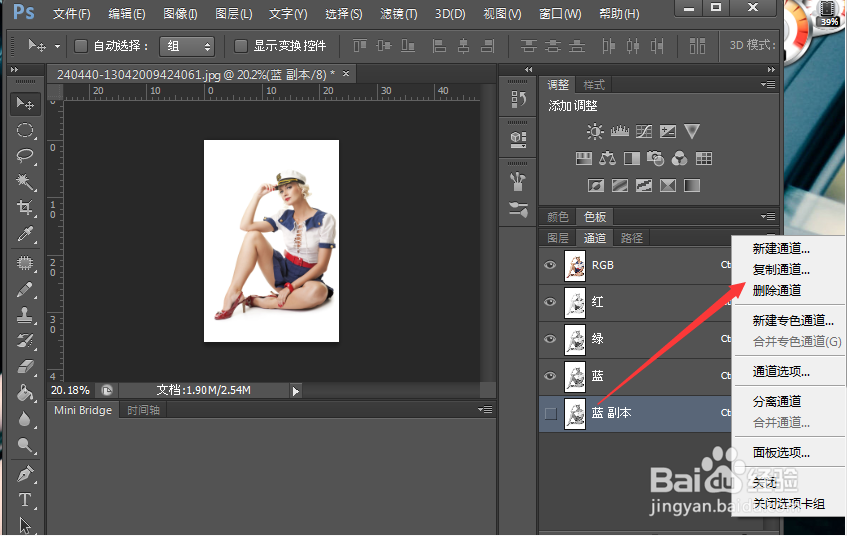Add a Channel Mixer adjustment
847x536 pixels.
[680, 158]
